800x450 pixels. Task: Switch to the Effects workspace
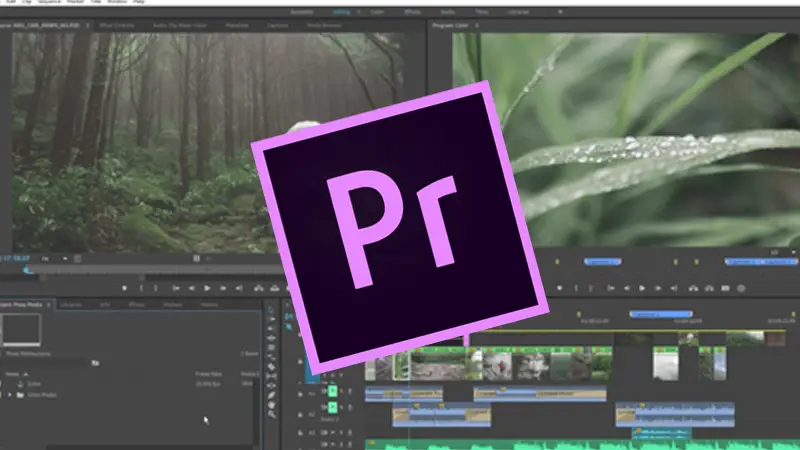click(x=412, y=12)
